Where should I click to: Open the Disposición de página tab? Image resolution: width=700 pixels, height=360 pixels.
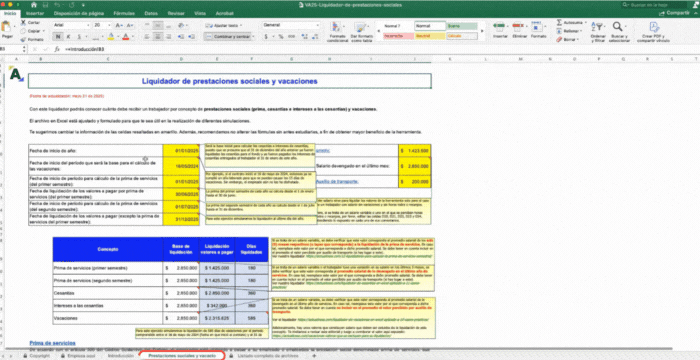click(x=79, y=13)
